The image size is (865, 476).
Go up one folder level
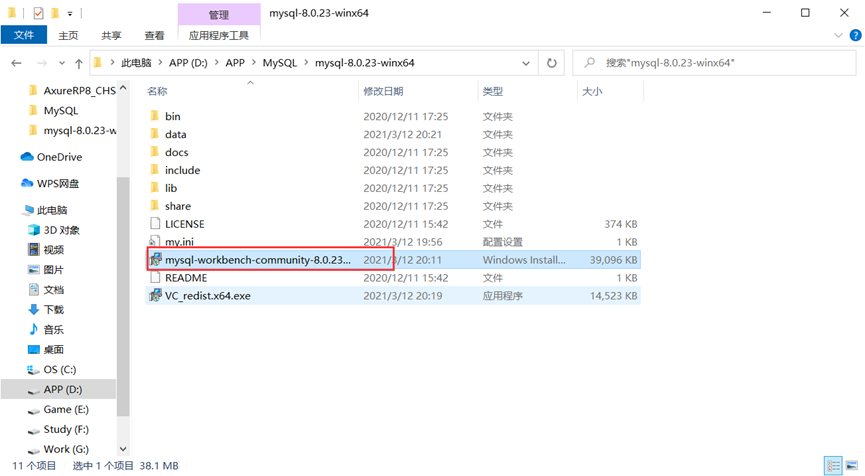click(79, 63)
